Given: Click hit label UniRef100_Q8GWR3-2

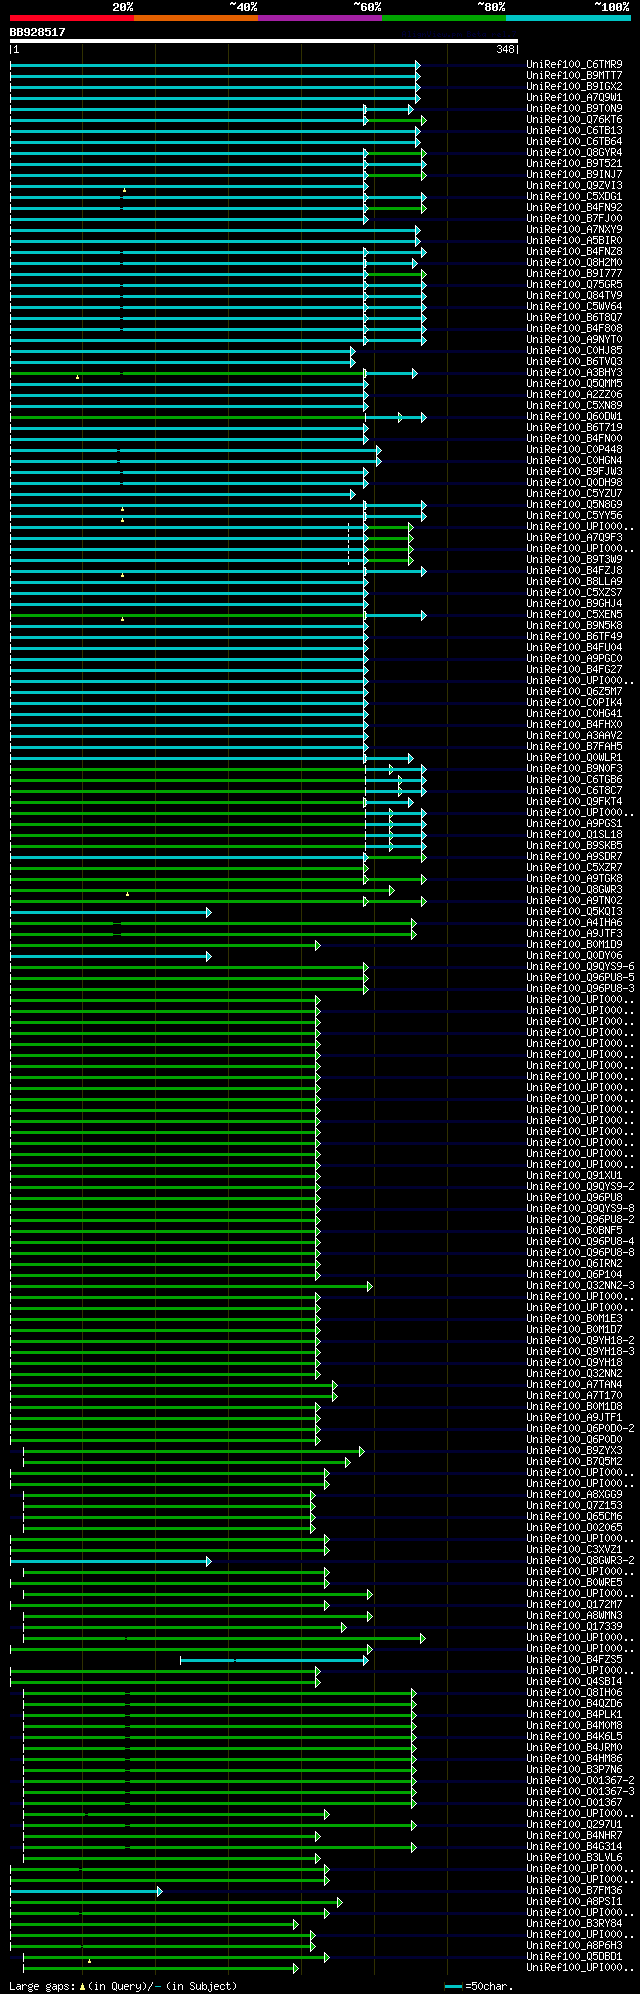Looking at the screenshot, I should click(x=581, y=1560).
